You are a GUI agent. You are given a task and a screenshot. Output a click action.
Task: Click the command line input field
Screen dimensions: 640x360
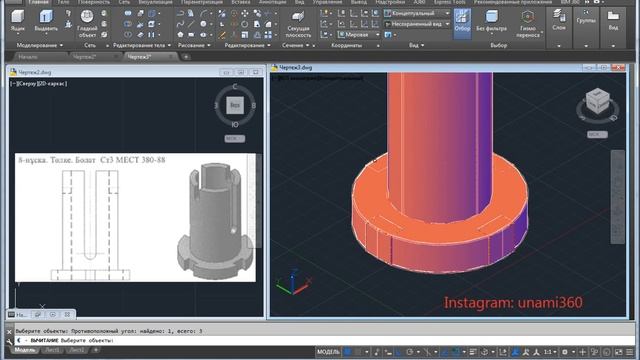point(324,340)
